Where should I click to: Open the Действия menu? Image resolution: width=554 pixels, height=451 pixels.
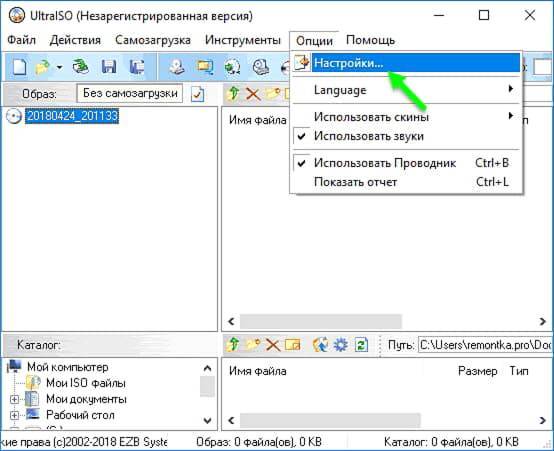[75, 40]
